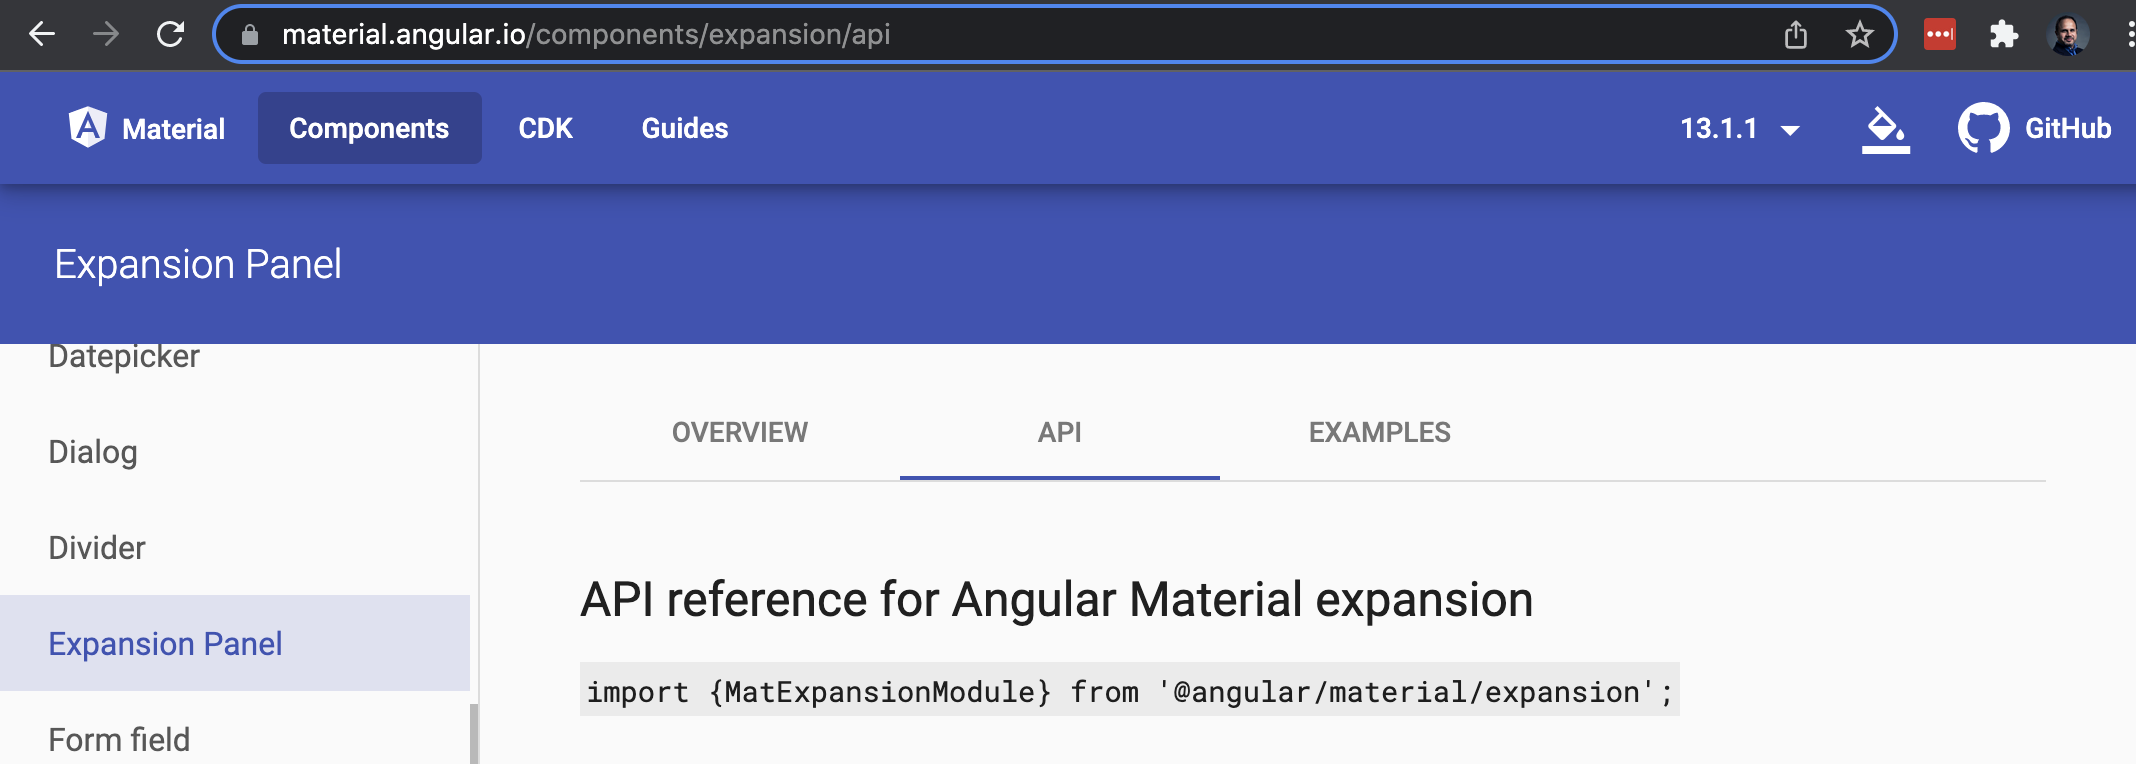2136x764 pixels.
Task: Open the Guides nav button
Action: [x=685, y=128]
